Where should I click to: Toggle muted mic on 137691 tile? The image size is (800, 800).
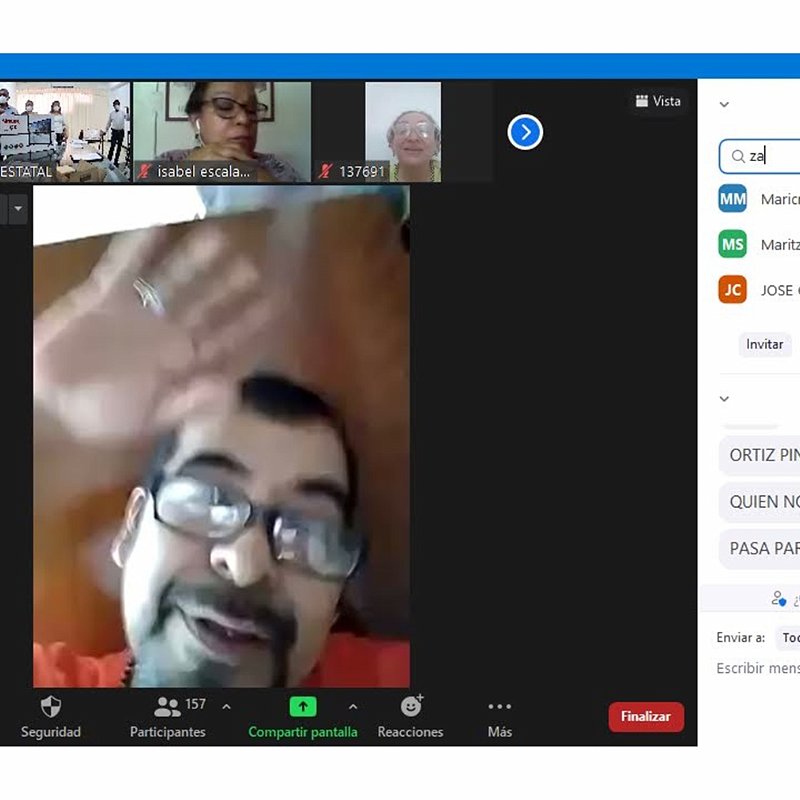[325, 171]
